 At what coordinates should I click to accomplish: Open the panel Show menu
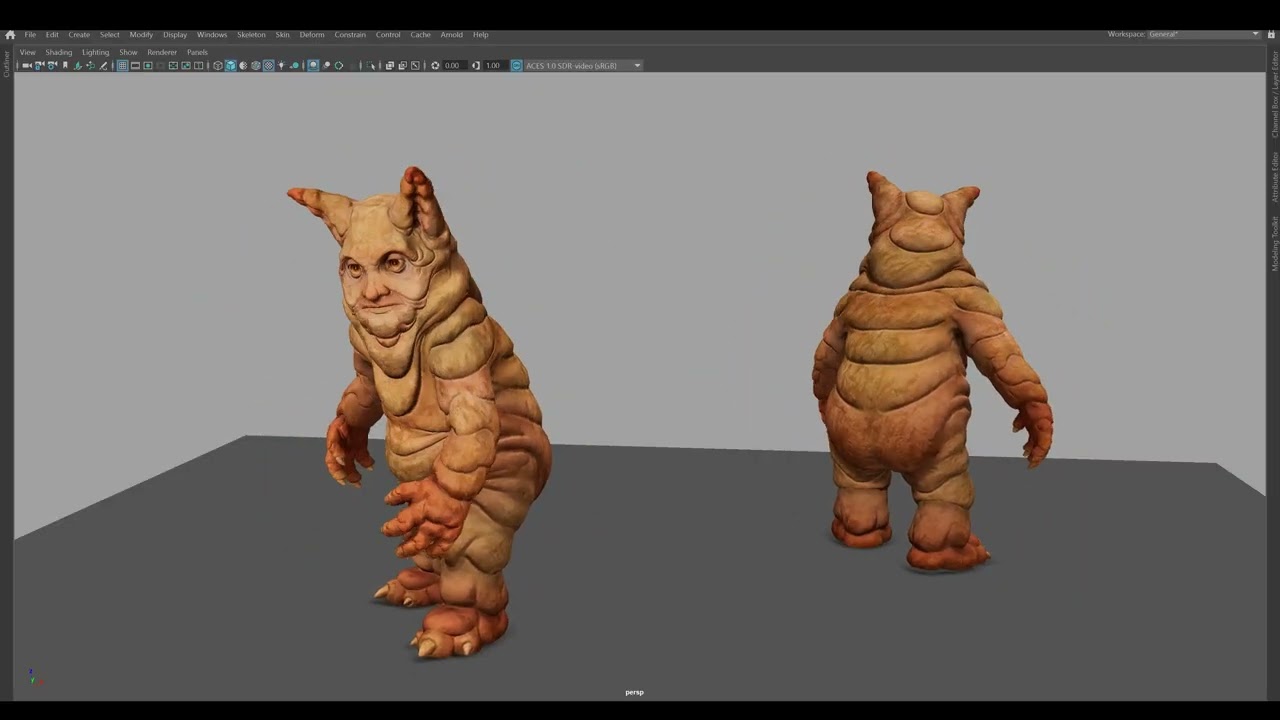(128, 52)
